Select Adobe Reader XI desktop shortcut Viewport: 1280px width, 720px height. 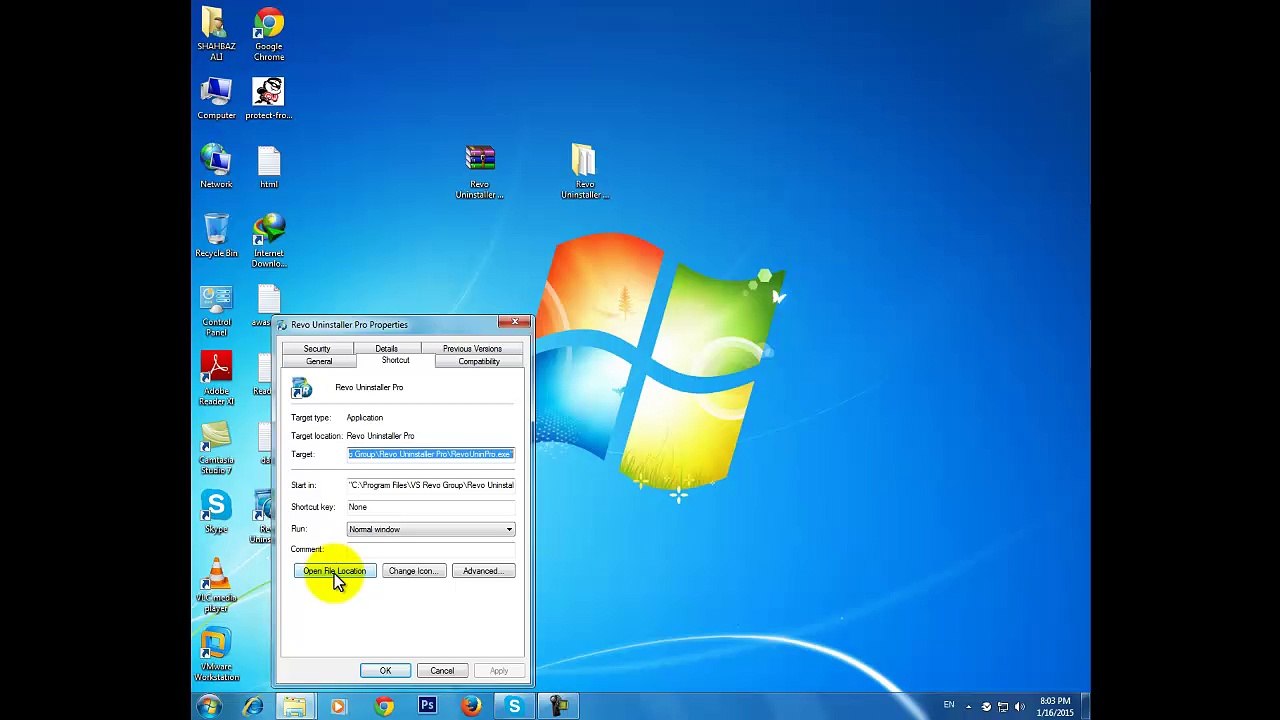pos(216,379)
